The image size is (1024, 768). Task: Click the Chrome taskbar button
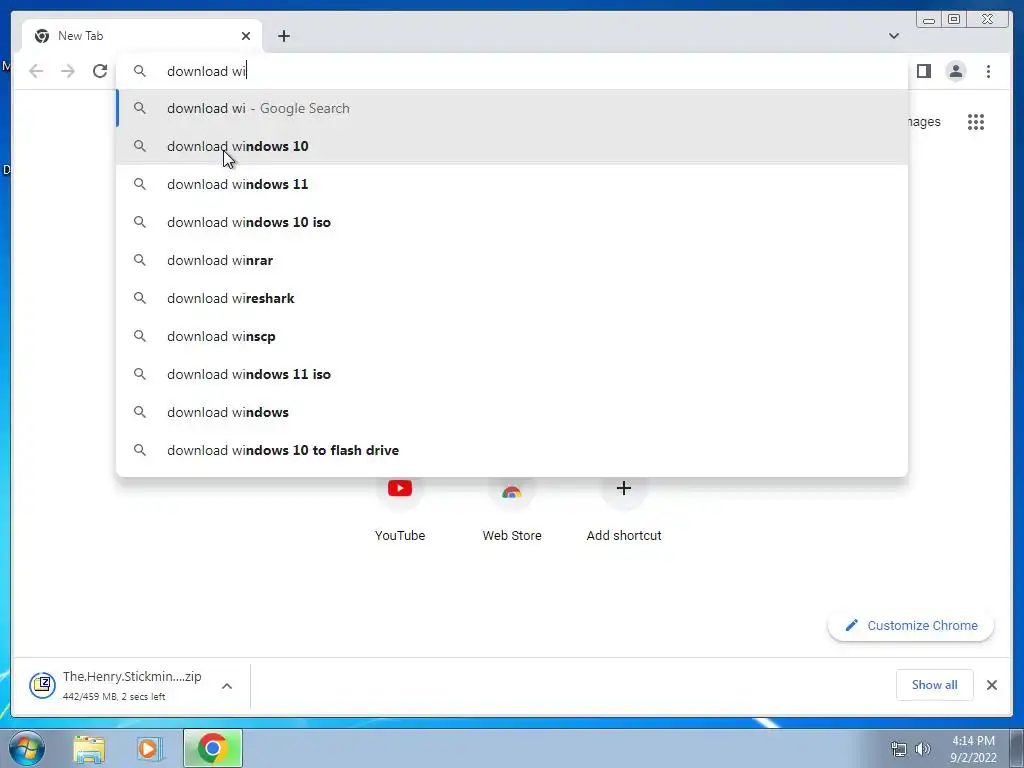tap(213, 748)
